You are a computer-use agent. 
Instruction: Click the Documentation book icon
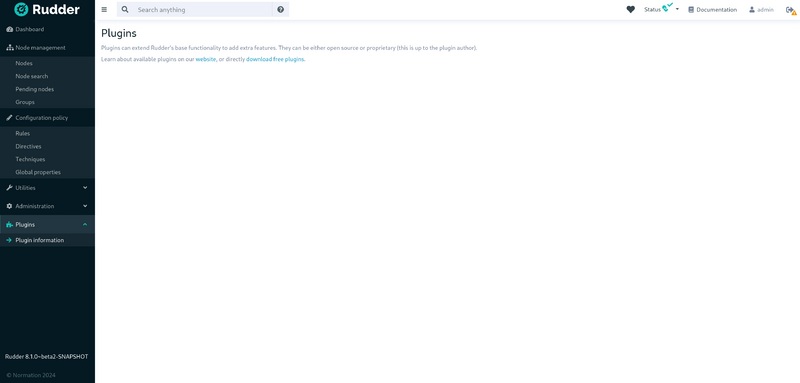pyautogui.click(x=691, y=10)
